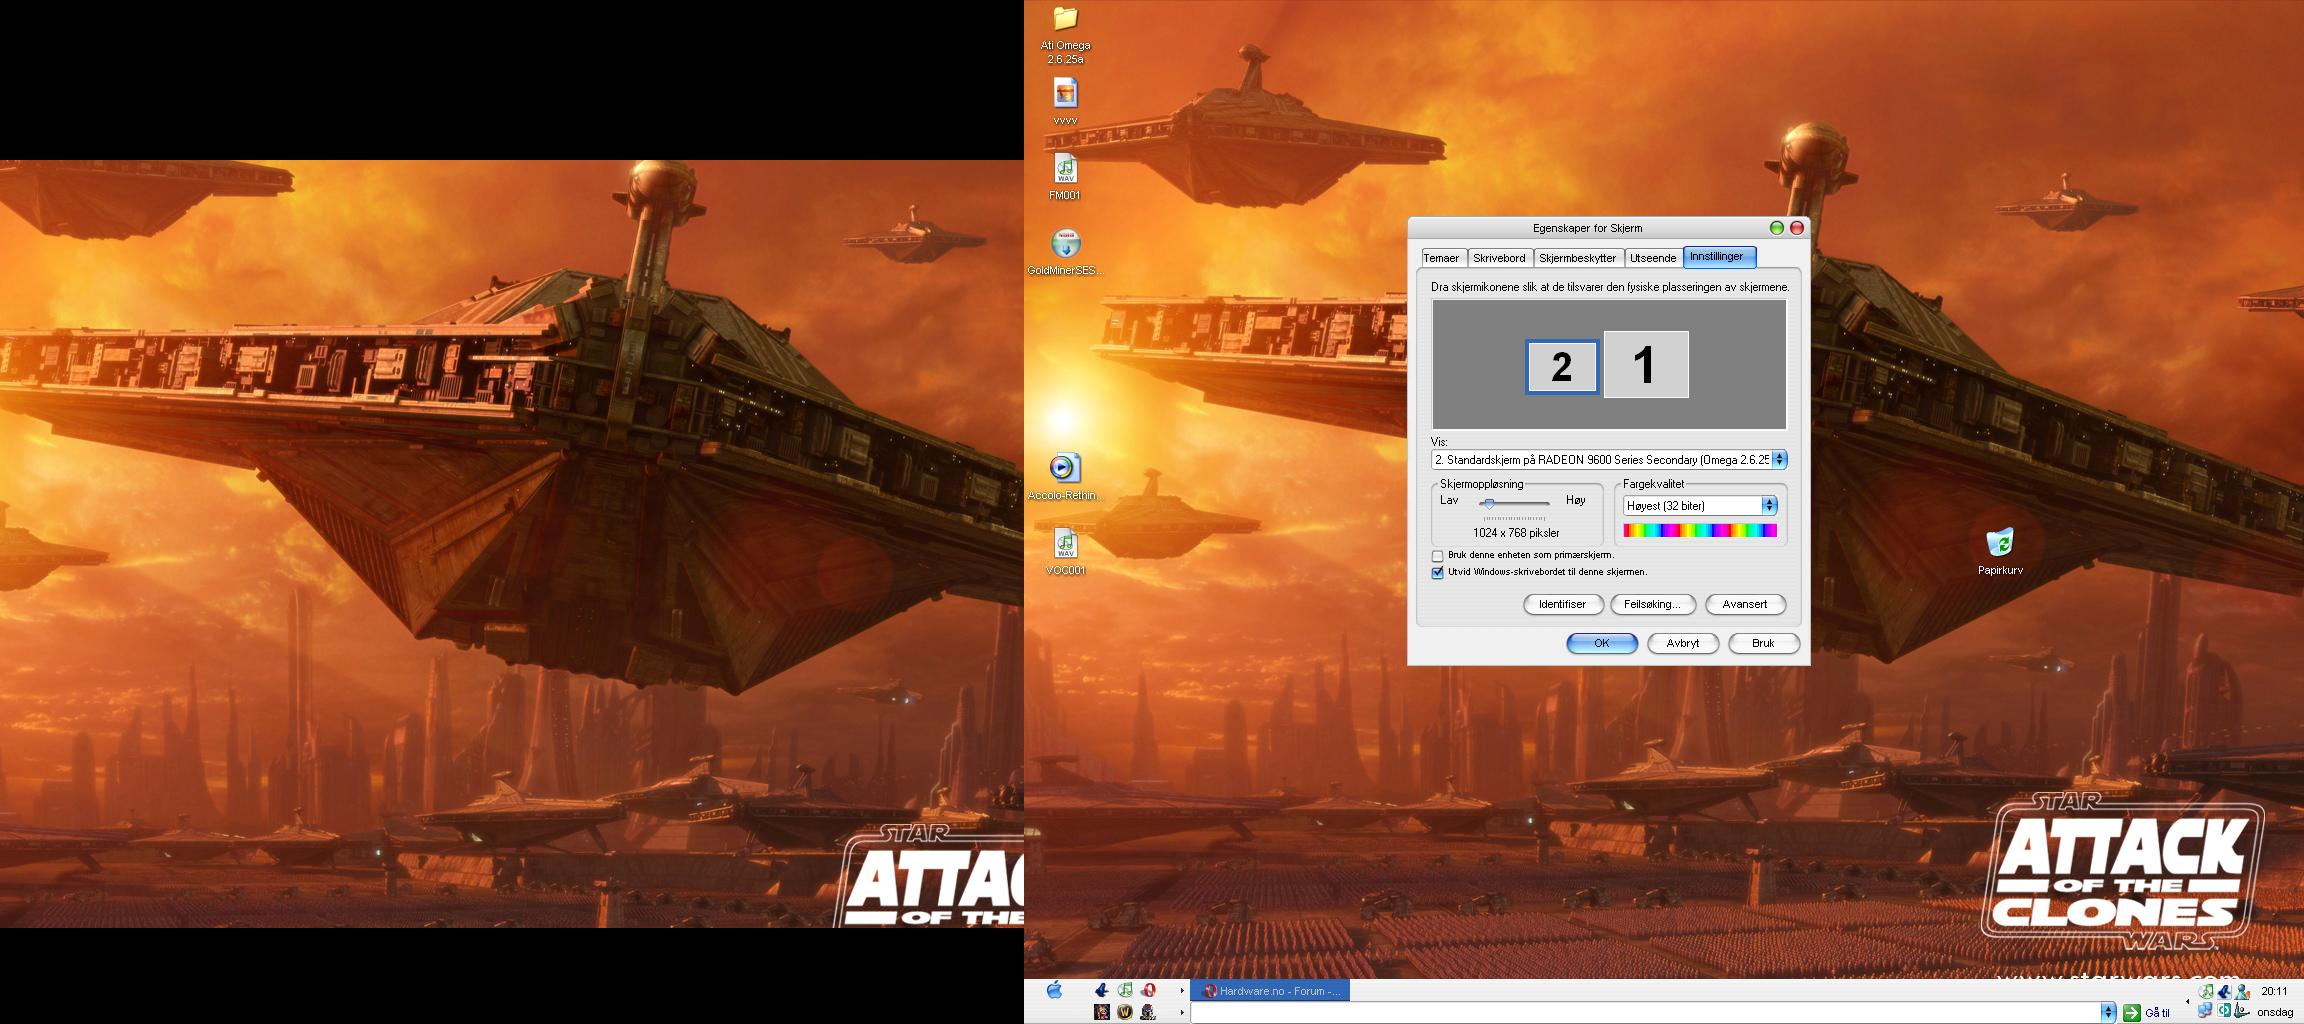Click blue bird quick launch icon

pos(1102,990)
